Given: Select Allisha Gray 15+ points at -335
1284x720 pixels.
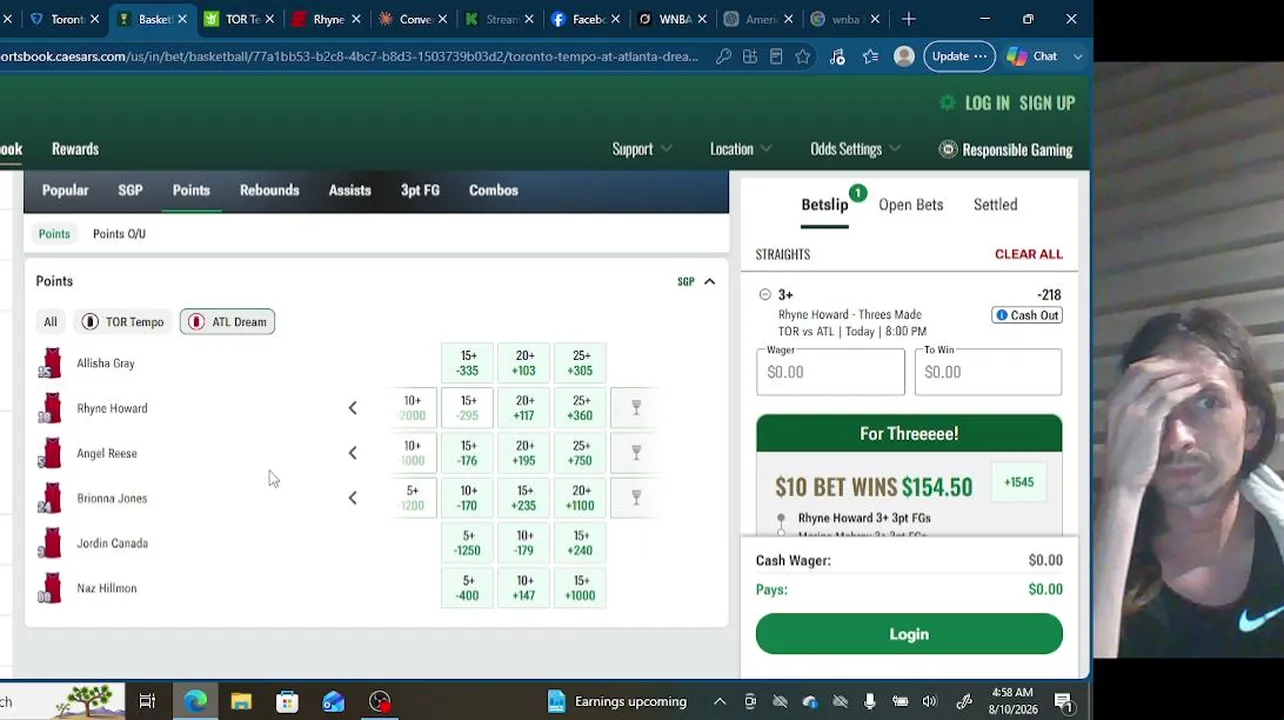Looking at the screenshot, I should tap(468, 363).
